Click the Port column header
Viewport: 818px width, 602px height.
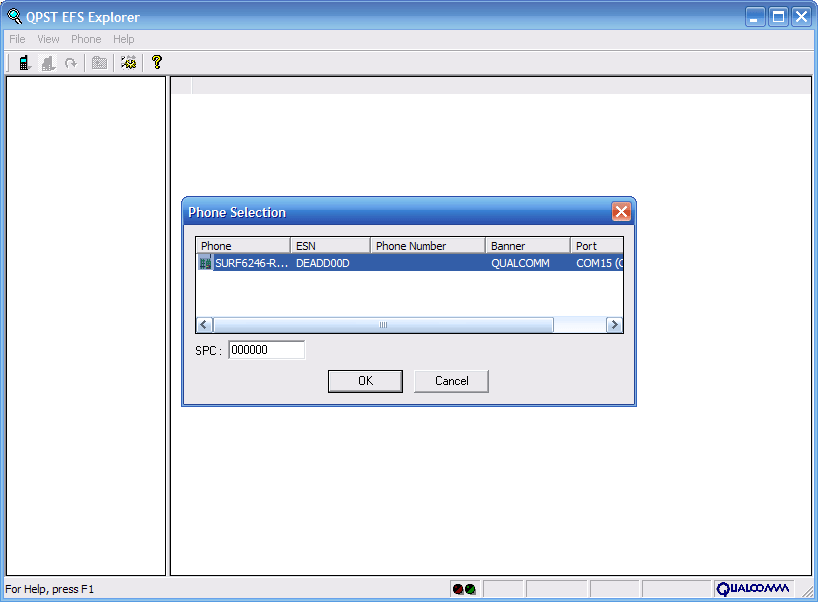click(x=597, y=246)
